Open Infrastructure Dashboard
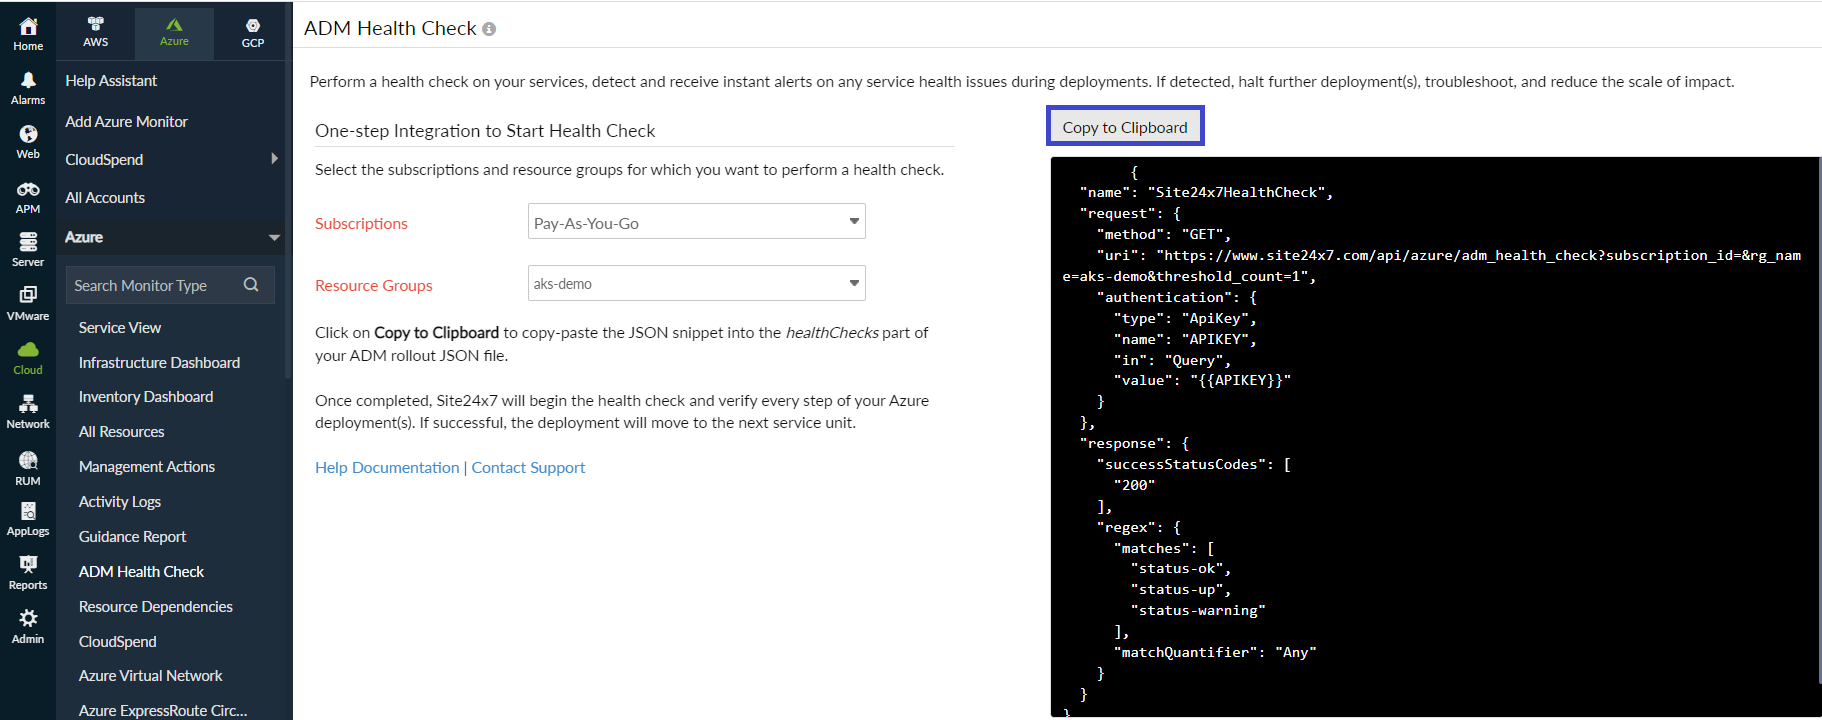The width and height of the screenshot is (1822, 720). coord(159,363)
